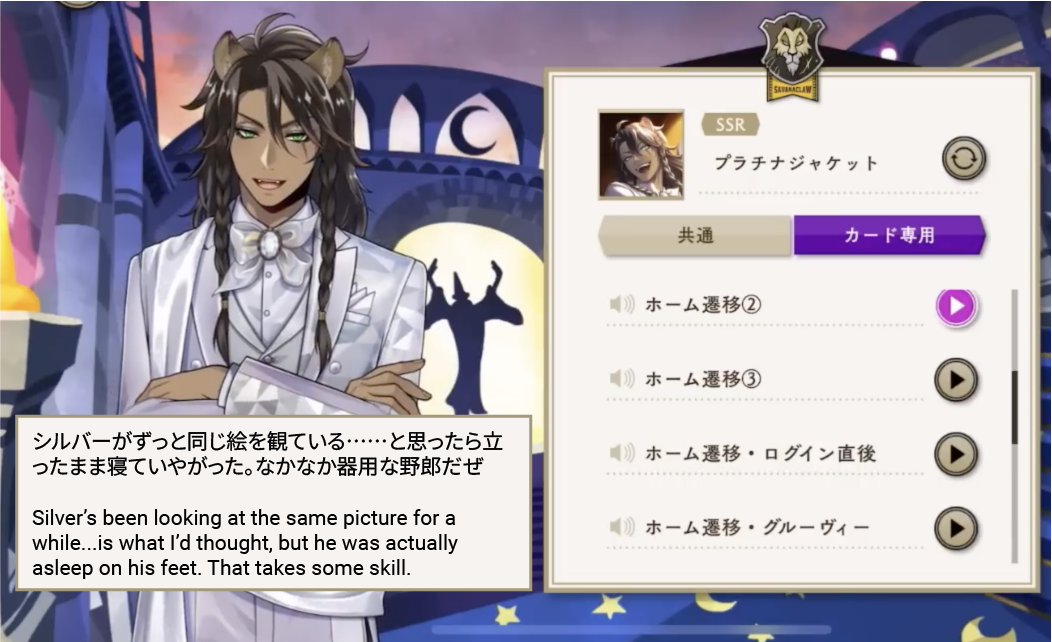Click the ホーム遷移② row label
Image resolution: width=1052 pixels, height=642 pixels.
702,305
